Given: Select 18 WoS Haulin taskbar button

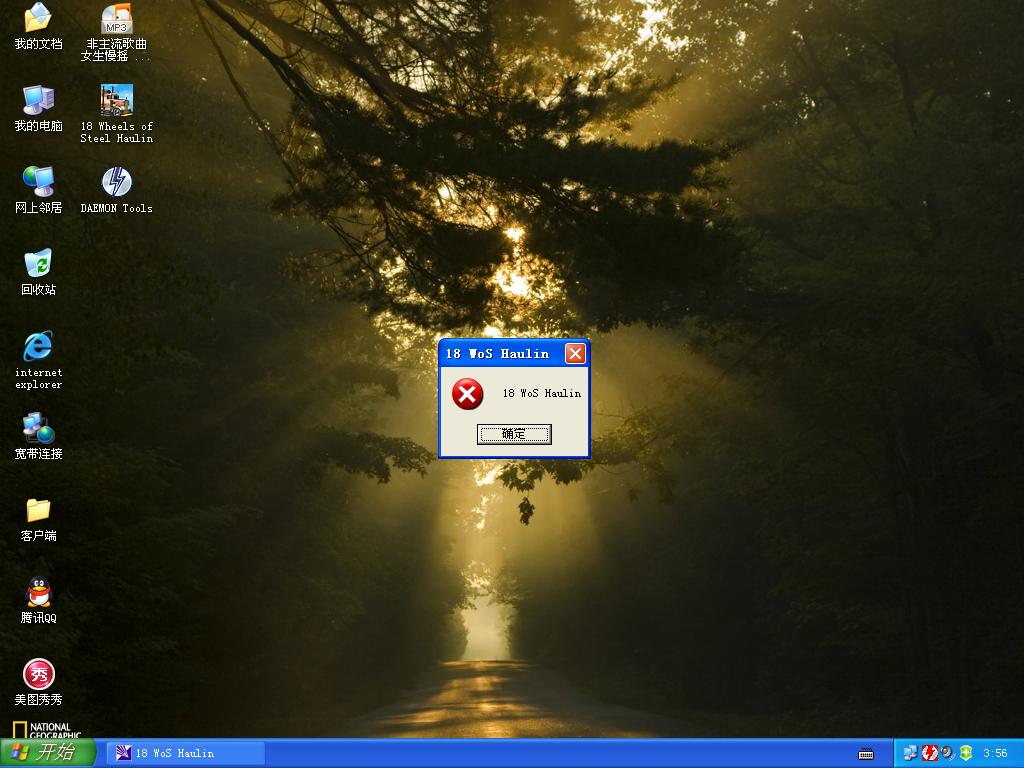Looking at the screenshot, I should [x=185, y=753].
